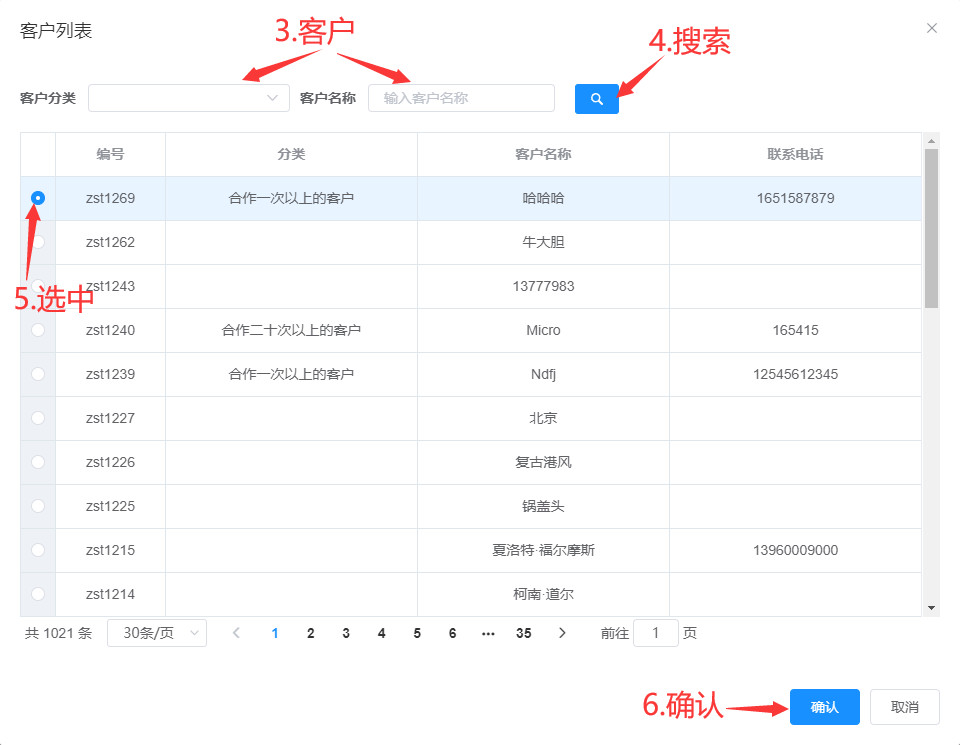This screenshot has width=960, height=745.
Task: Select radio button for zst1262 row
Action: coord(38,242)
